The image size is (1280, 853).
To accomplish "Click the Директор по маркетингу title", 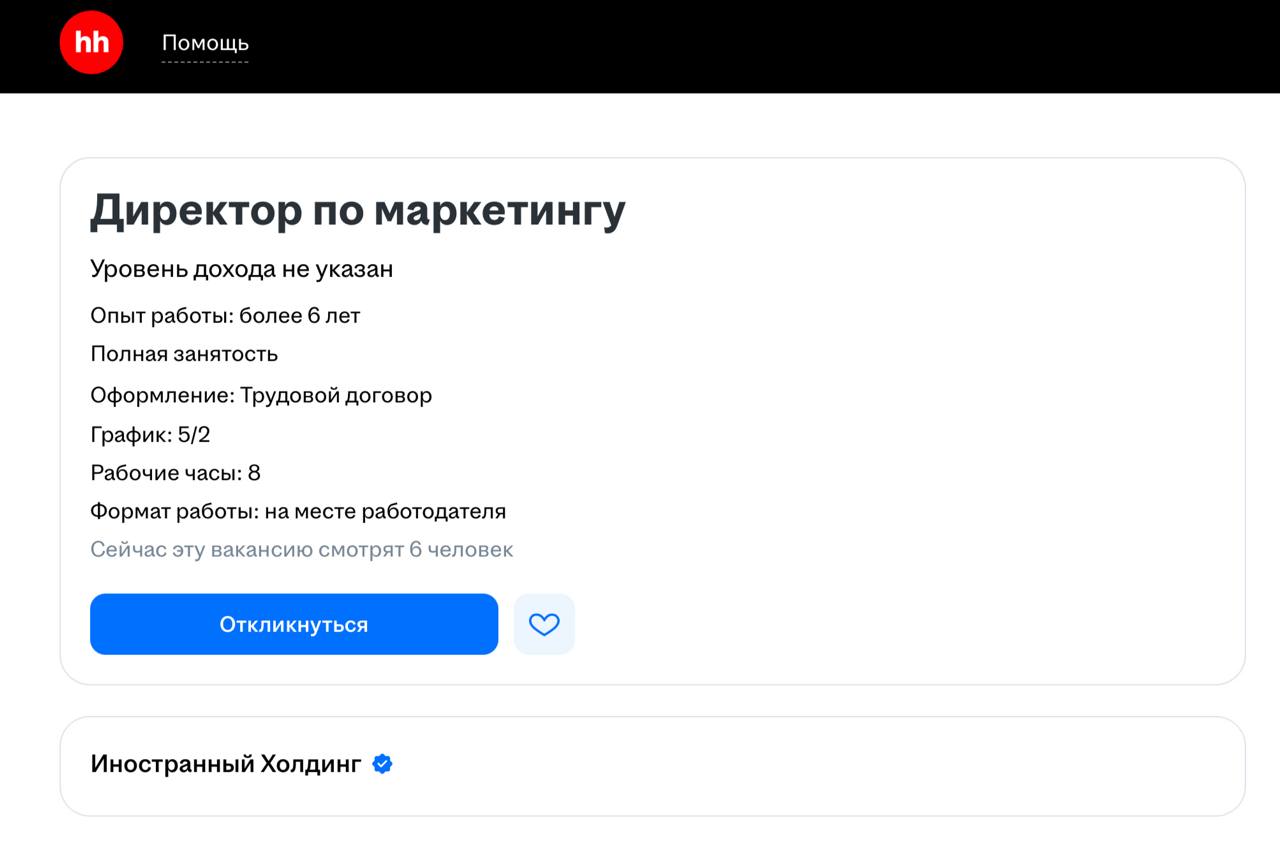I will [x=357, y=211].
